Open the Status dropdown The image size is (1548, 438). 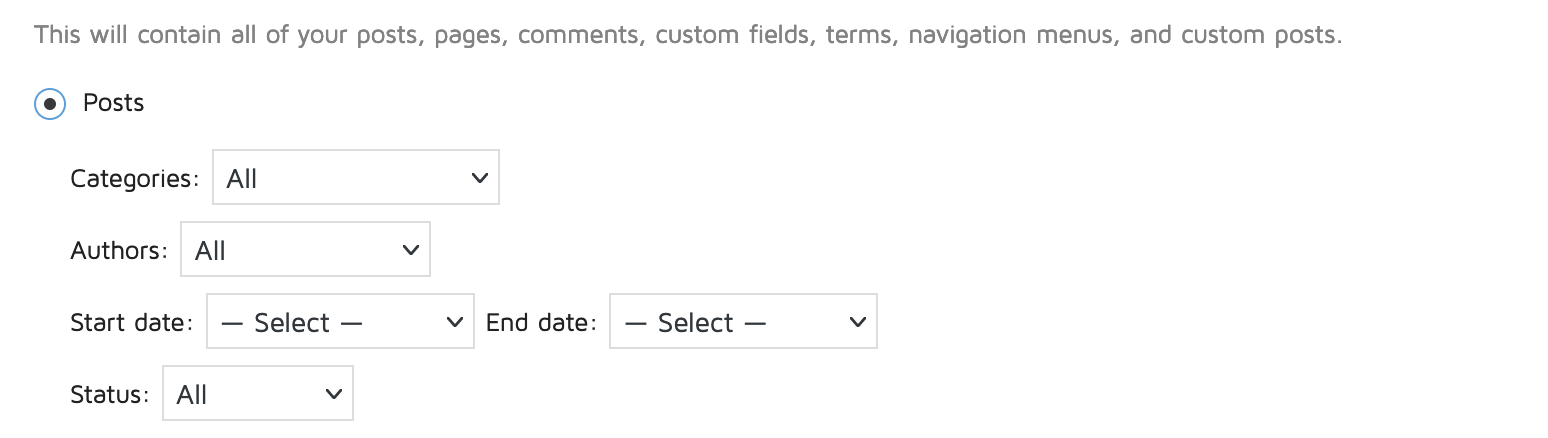click(257, 394)
